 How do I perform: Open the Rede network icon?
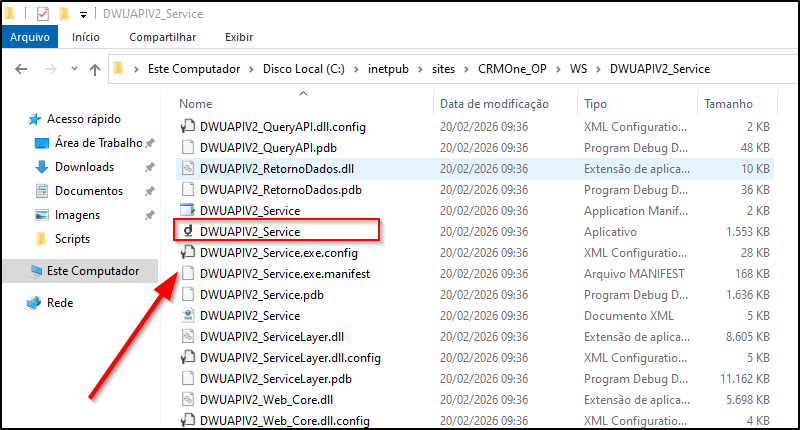pos(36,303)
